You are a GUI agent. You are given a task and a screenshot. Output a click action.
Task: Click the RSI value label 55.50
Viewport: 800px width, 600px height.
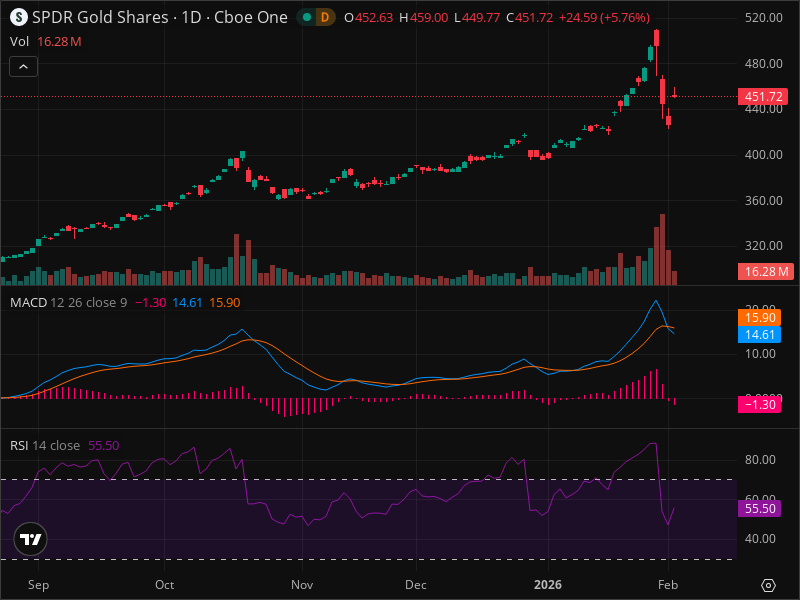[760, 509]
